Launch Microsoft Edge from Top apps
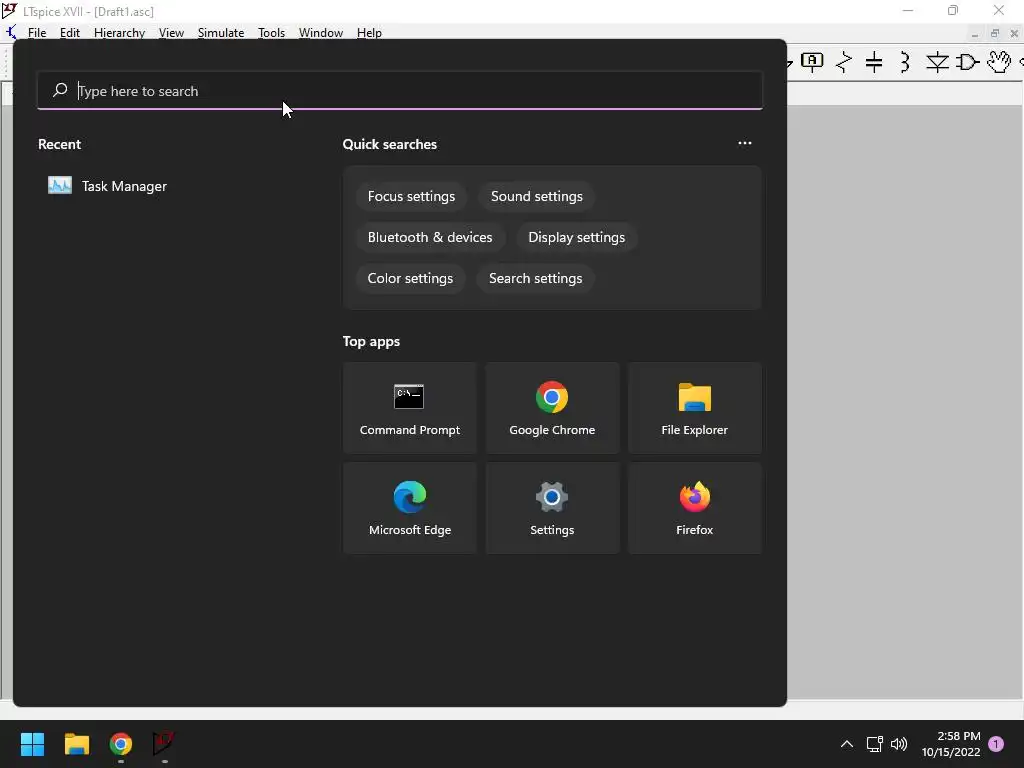This screenshot has height=768, width=1024. coord(410,508)
